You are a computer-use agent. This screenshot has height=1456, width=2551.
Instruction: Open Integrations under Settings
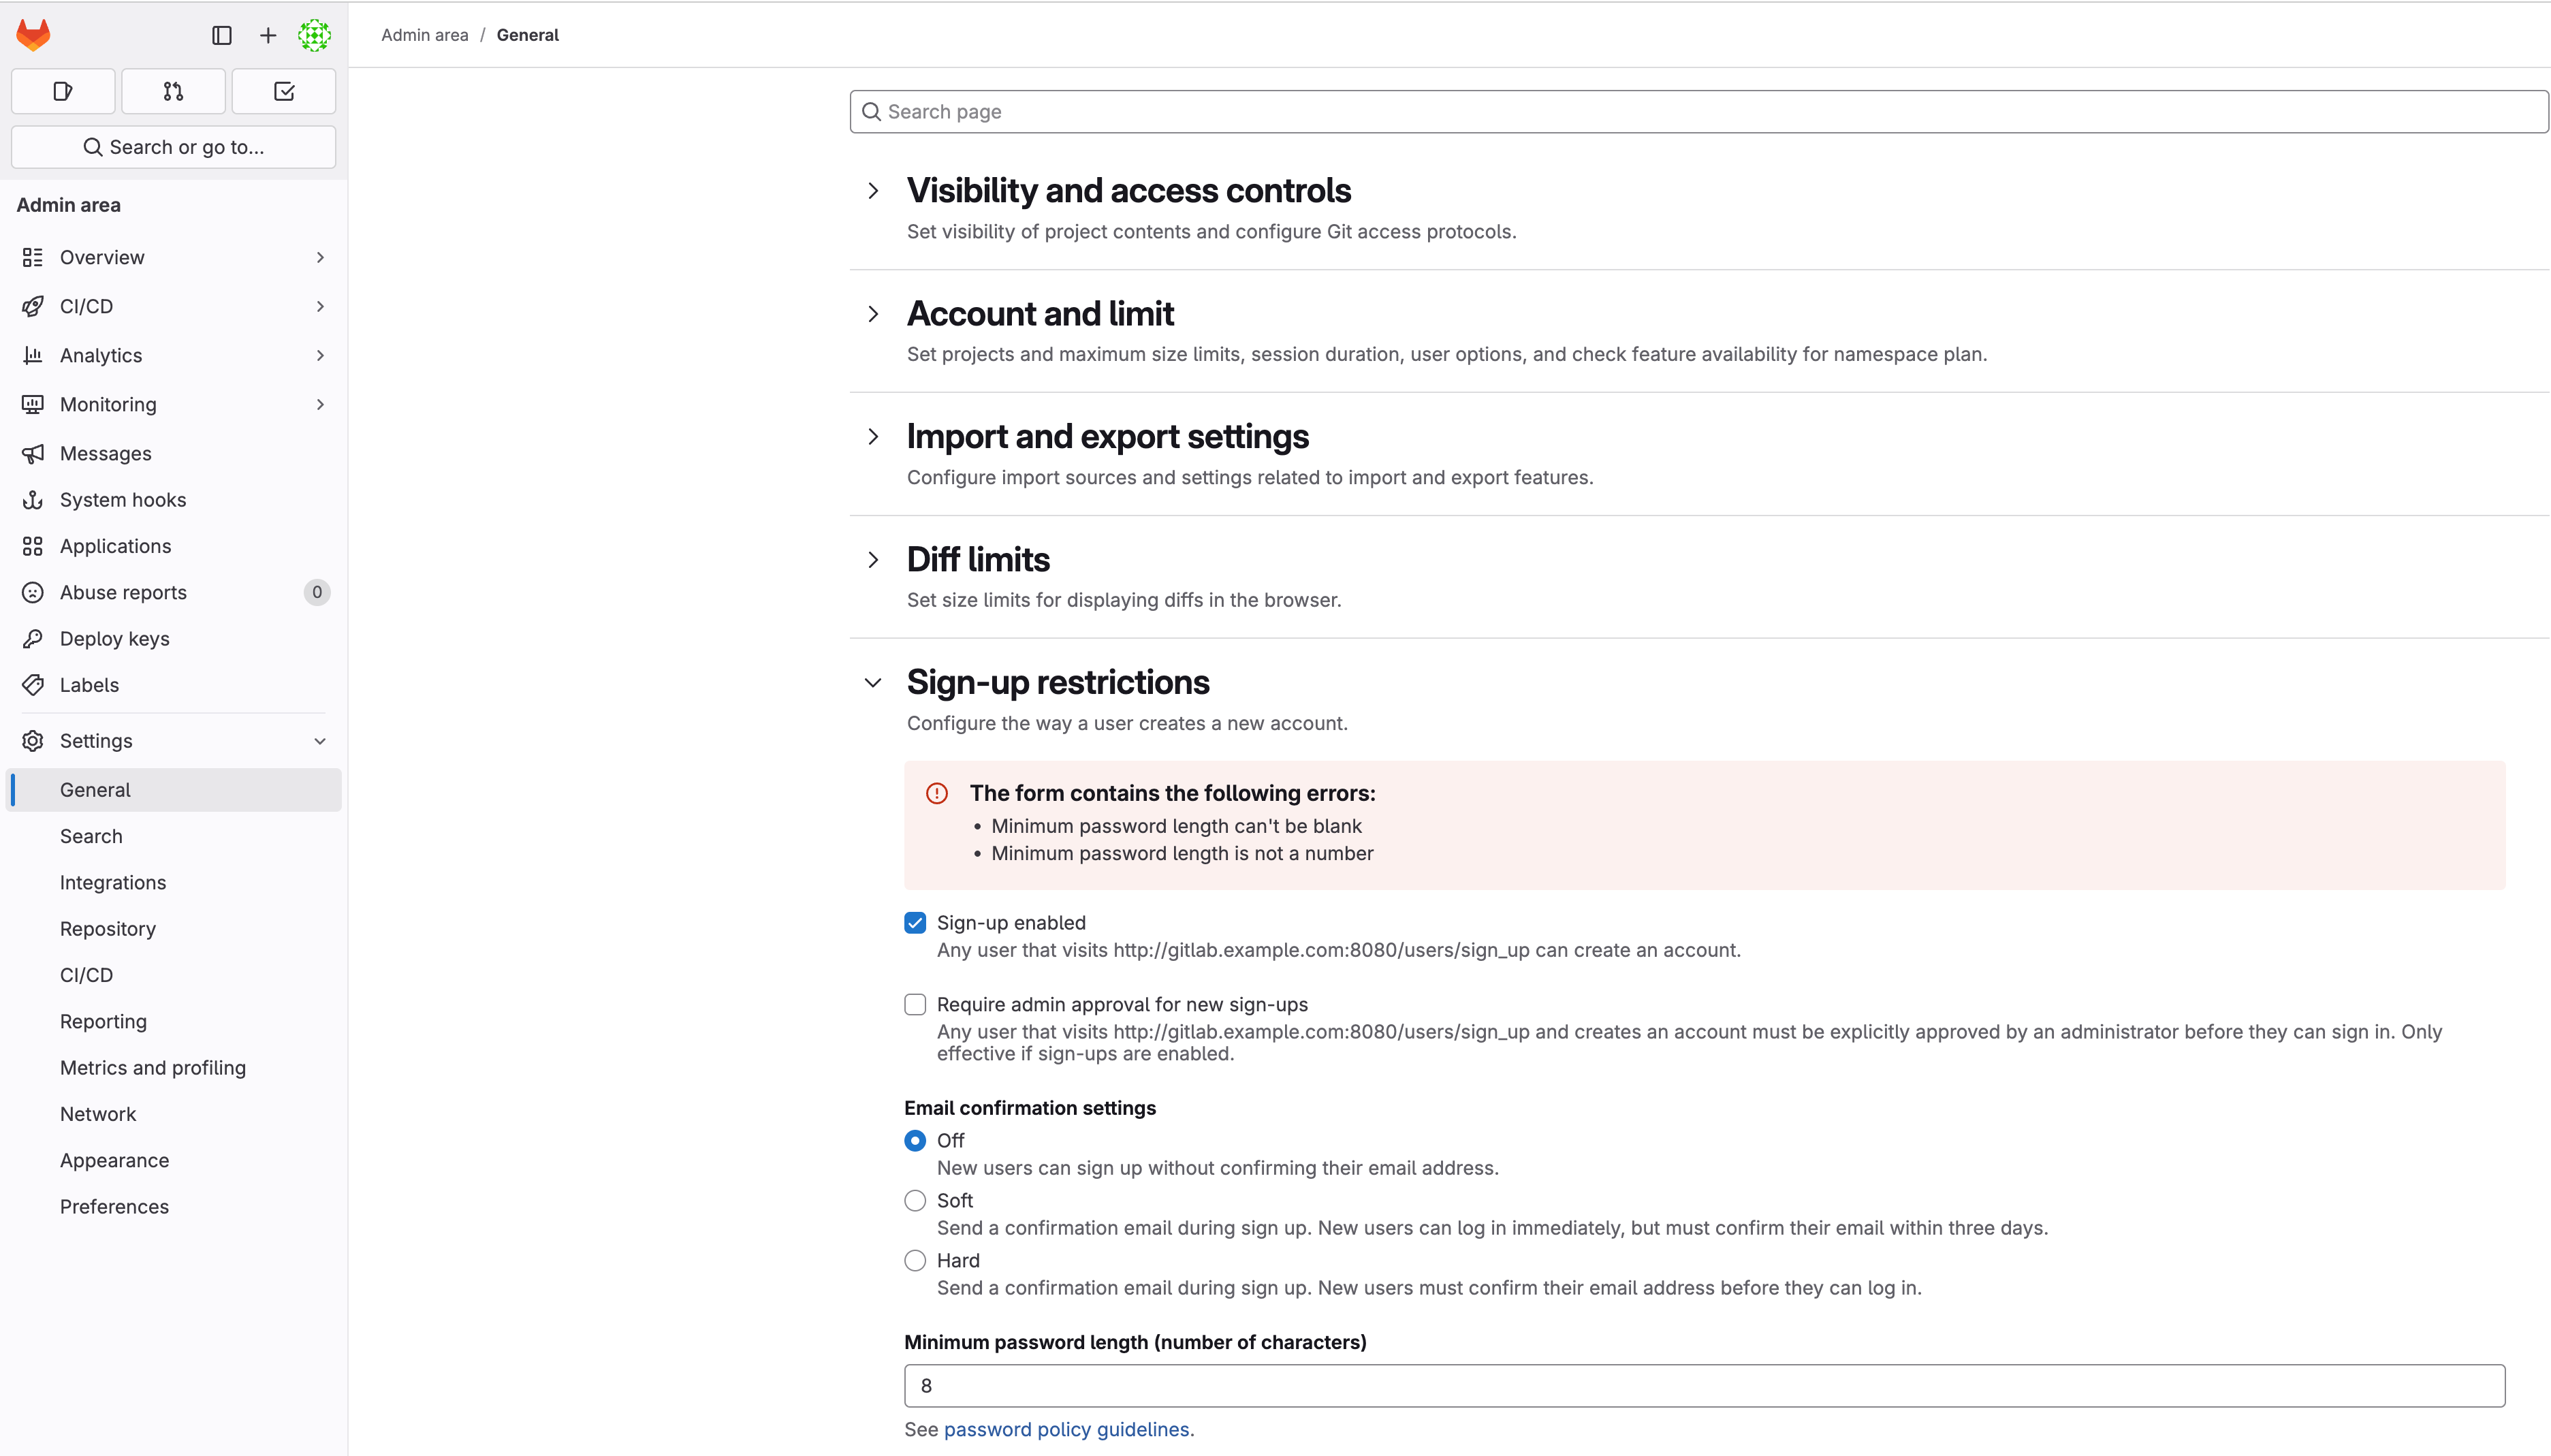(x=113, y=882)
